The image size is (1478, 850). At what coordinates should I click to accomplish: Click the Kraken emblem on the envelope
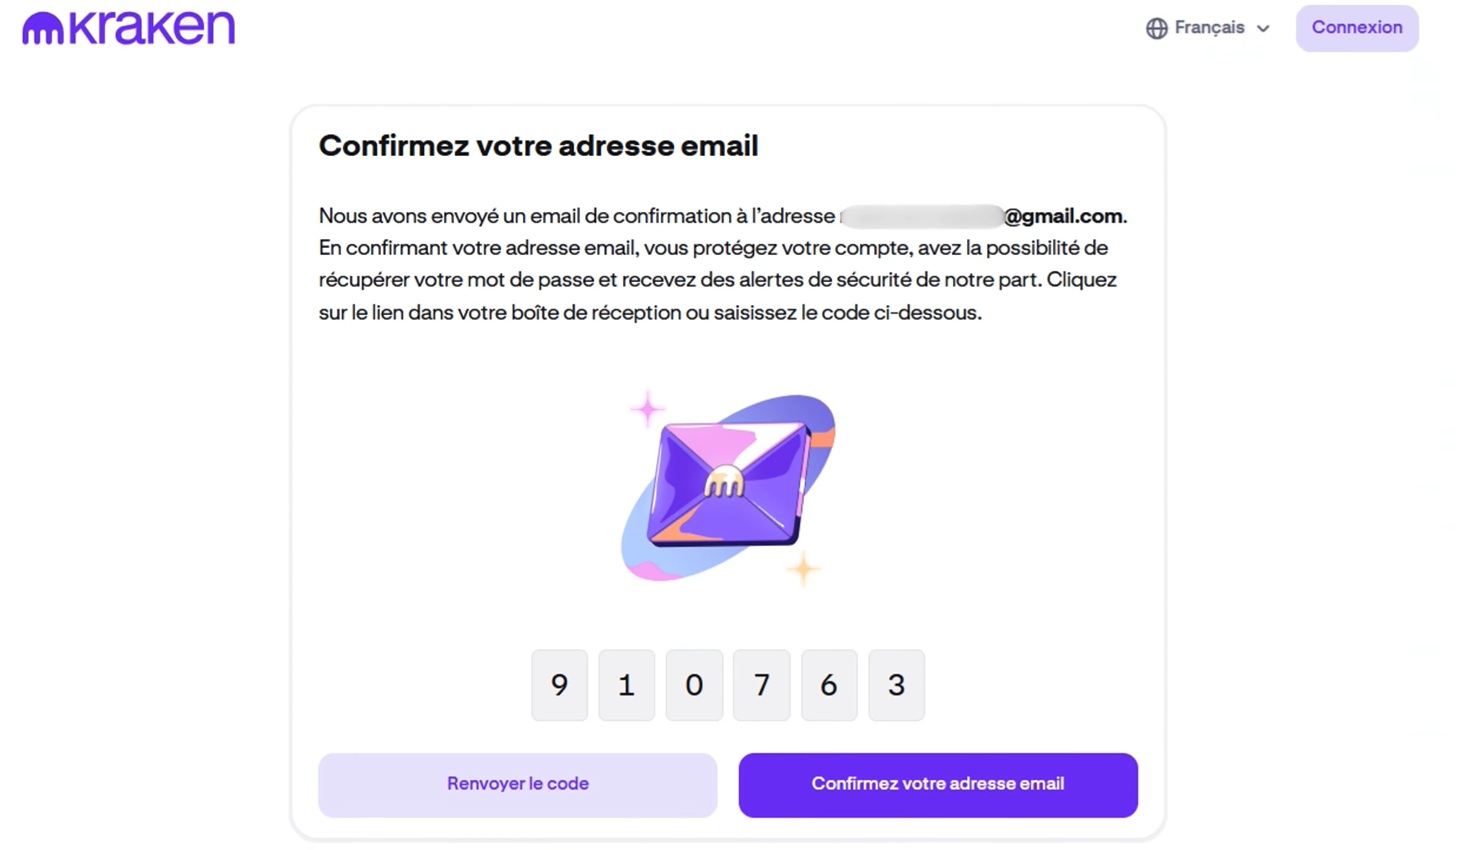coord(724,484)
